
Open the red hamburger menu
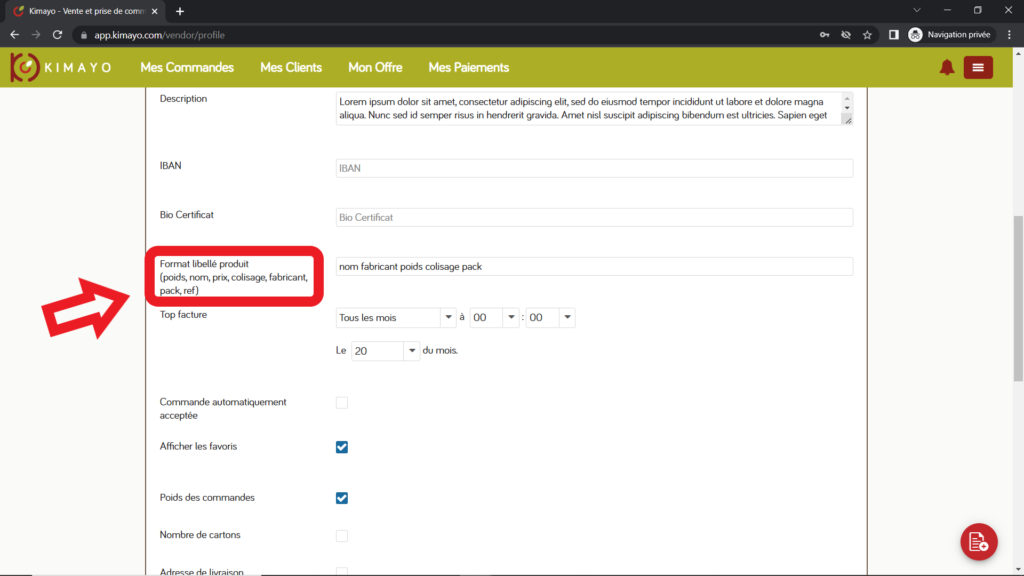pos(978,67)
